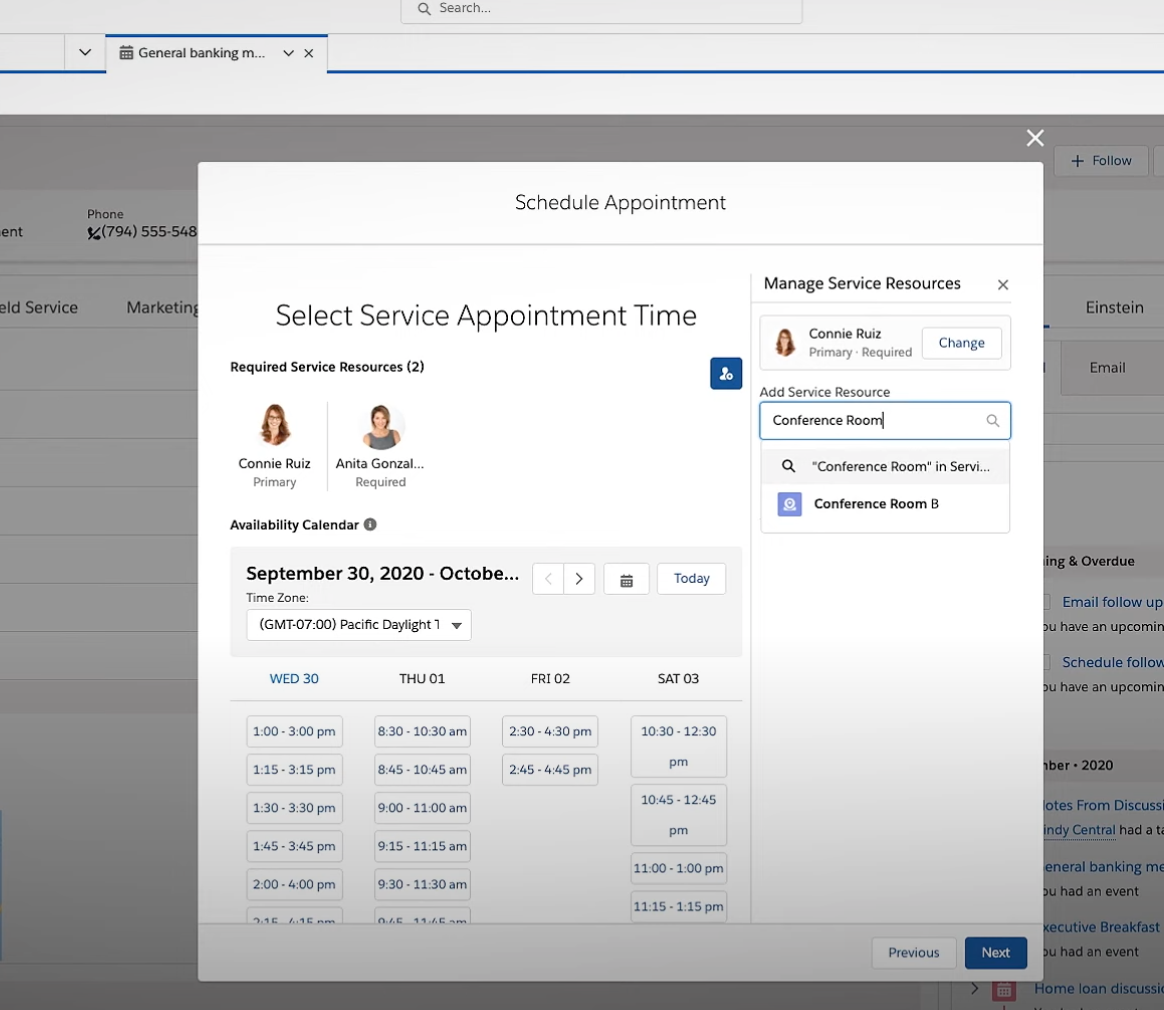Expand the Home loan discussion entry
Screen dimensions: 1164x1010
pyautogui.click(x=975, y=989)
